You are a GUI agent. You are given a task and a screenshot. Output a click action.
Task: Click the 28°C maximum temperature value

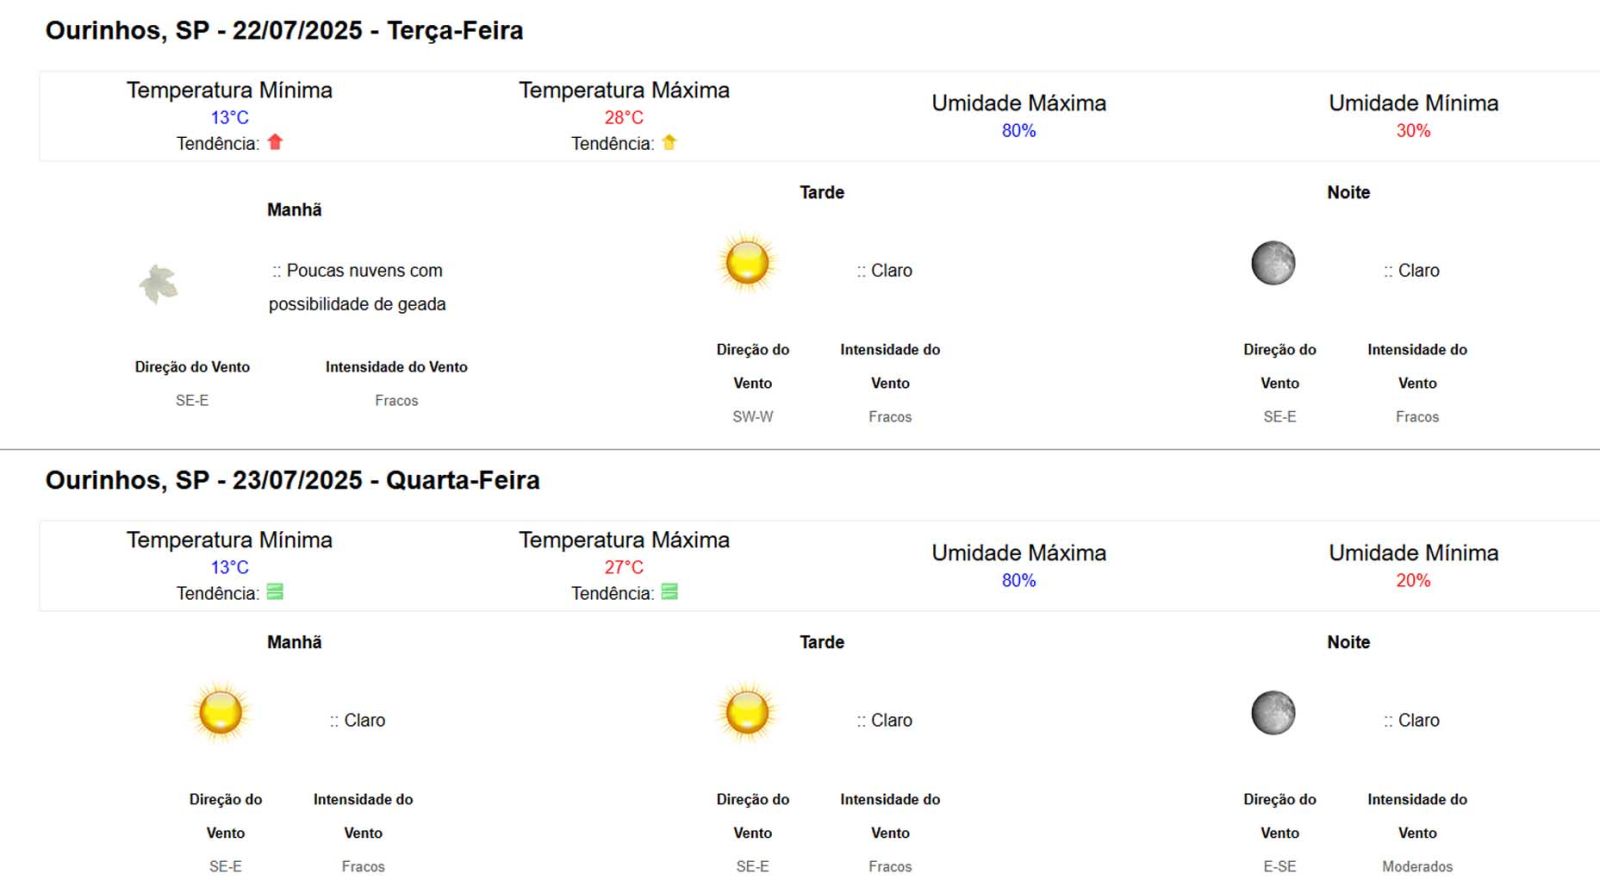[x=624, y=117]
